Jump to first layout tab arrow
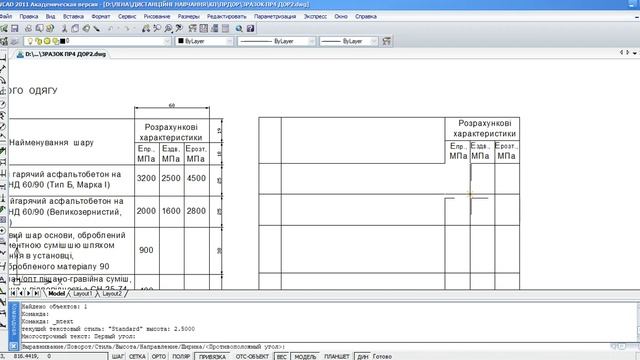The height and width of the screenshot is (360, 640). (13, 293)
